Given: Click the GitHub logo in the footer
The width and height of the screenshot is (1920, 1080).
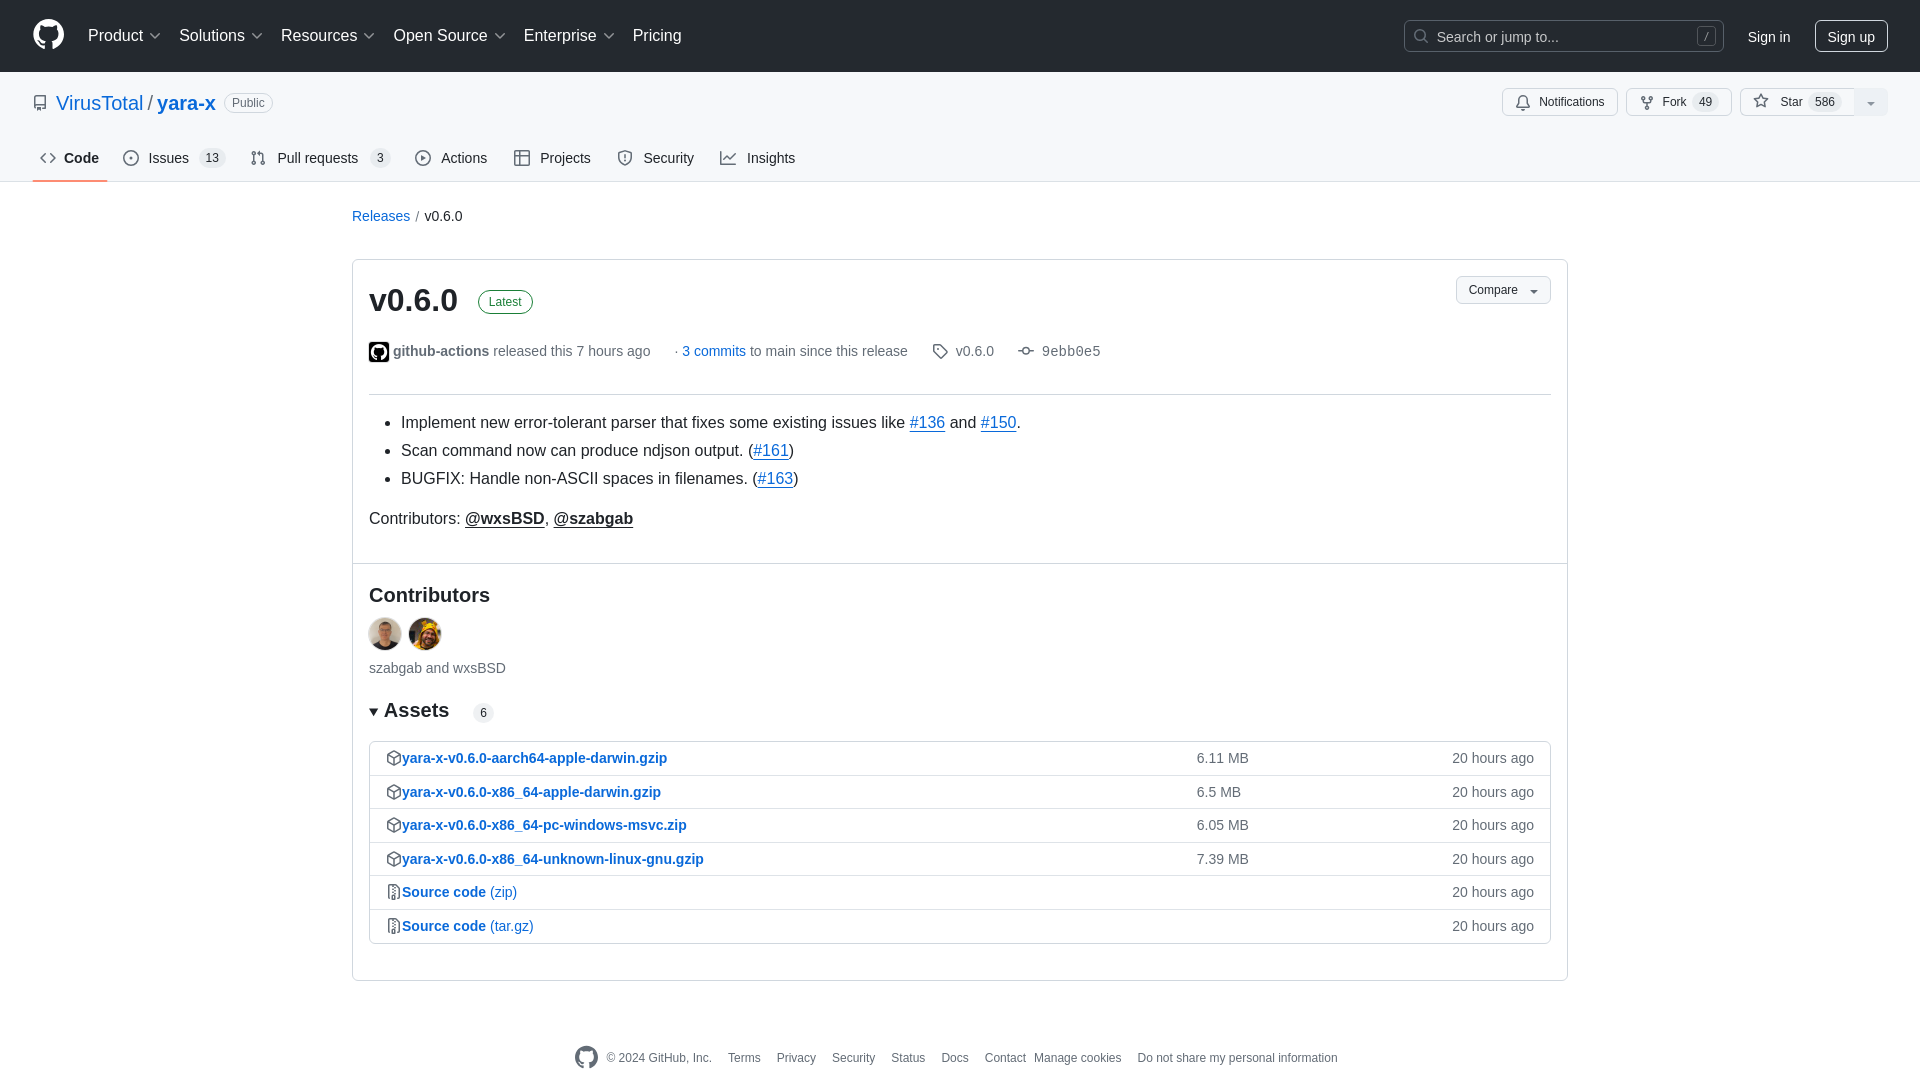Looking at the screenshot, I should (x=586, y=1058).
